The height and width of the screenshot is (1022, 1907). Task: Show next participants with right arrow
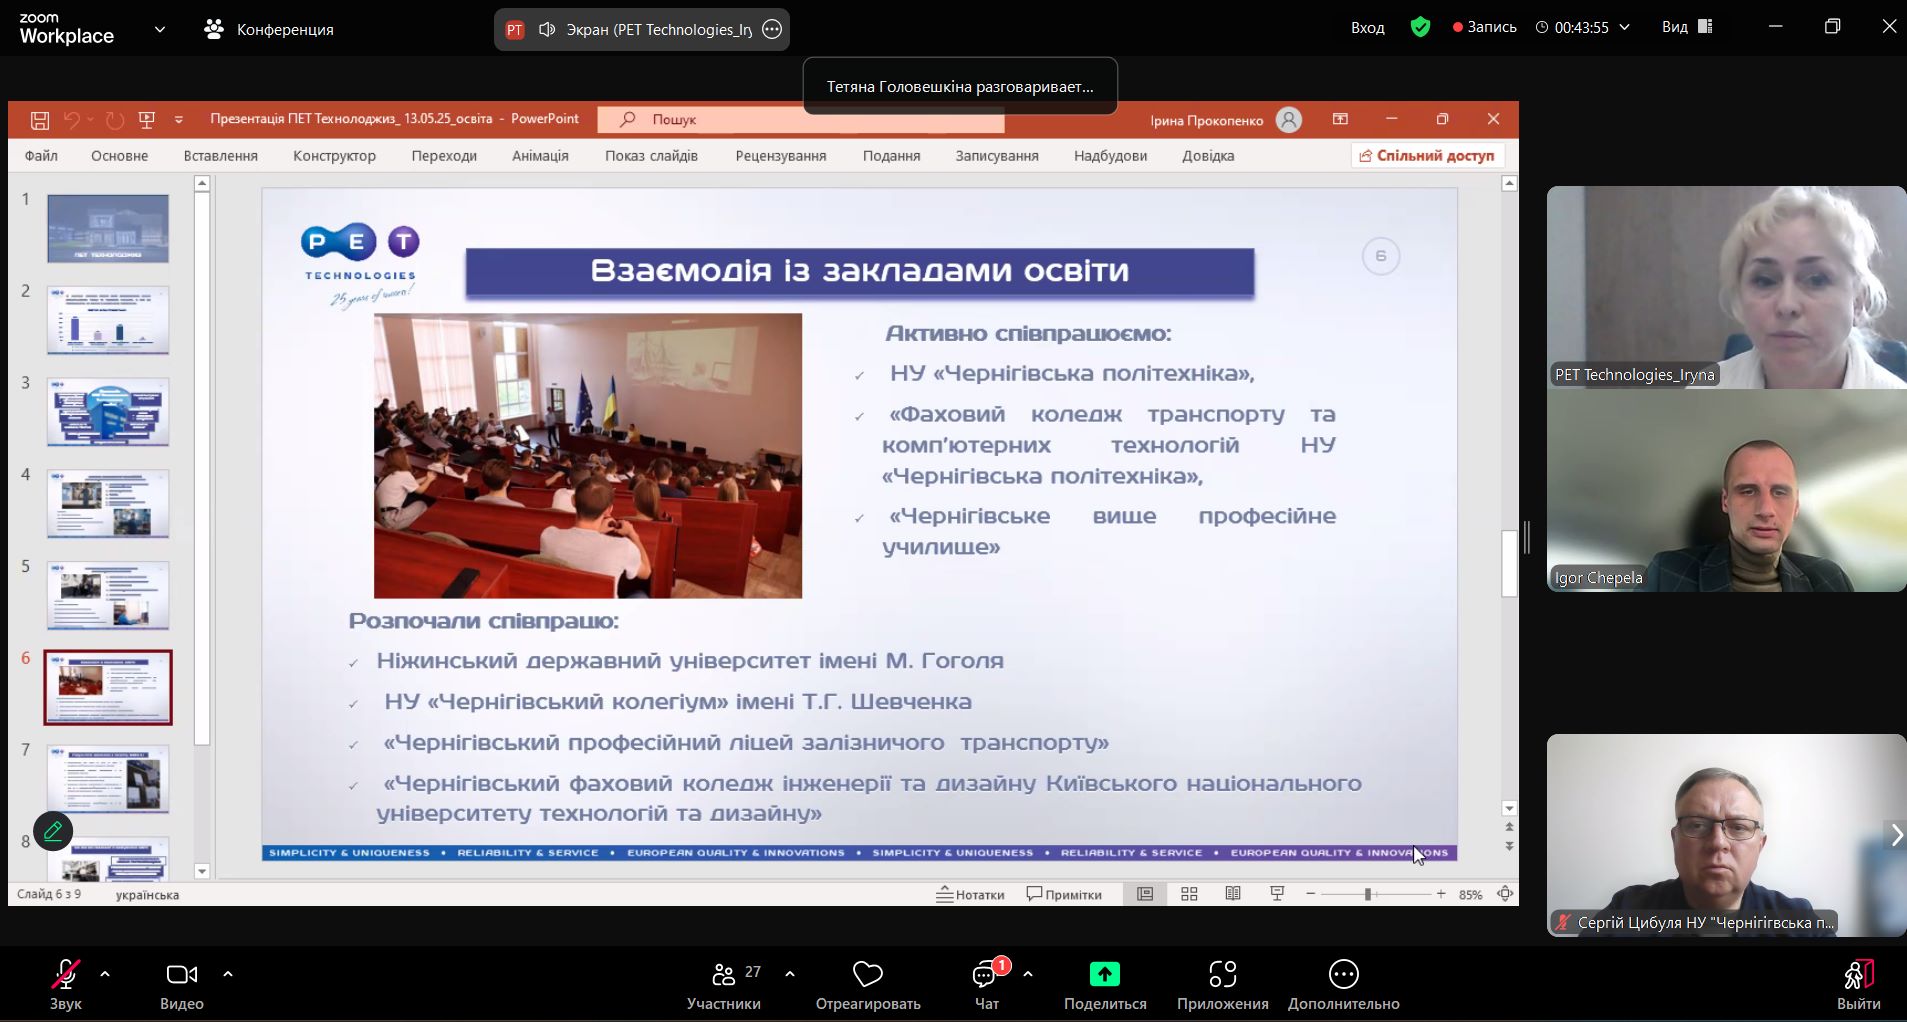tap(1895, 835)
